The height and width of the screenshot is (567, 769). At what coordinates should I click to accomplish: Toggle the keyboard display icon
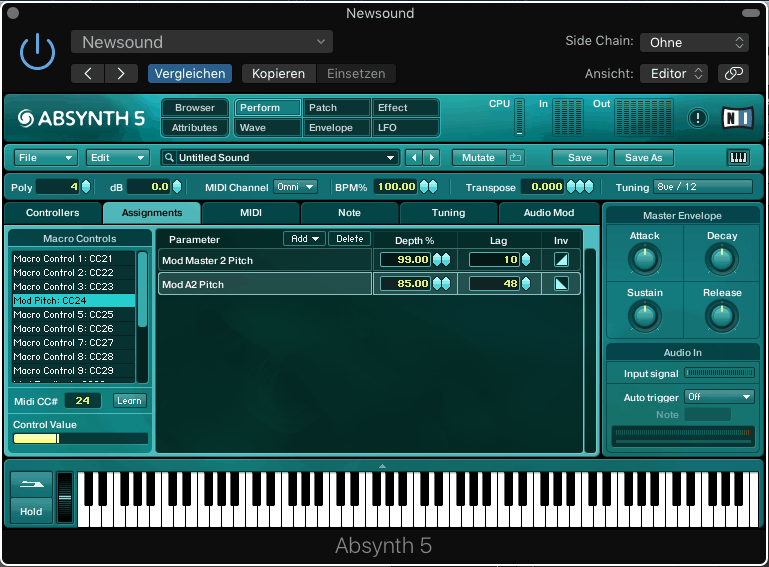tap(738, 158)
